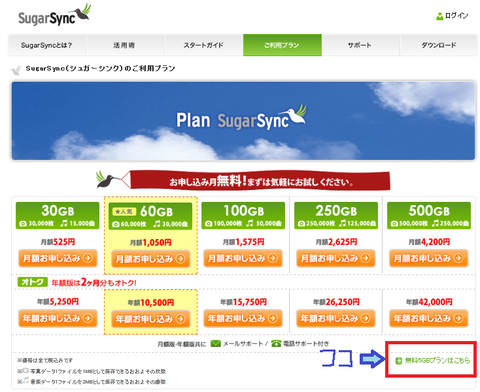Click the Plan SugarSync sky banner
The image size is (480, 392).
click(x=243, y=121)
